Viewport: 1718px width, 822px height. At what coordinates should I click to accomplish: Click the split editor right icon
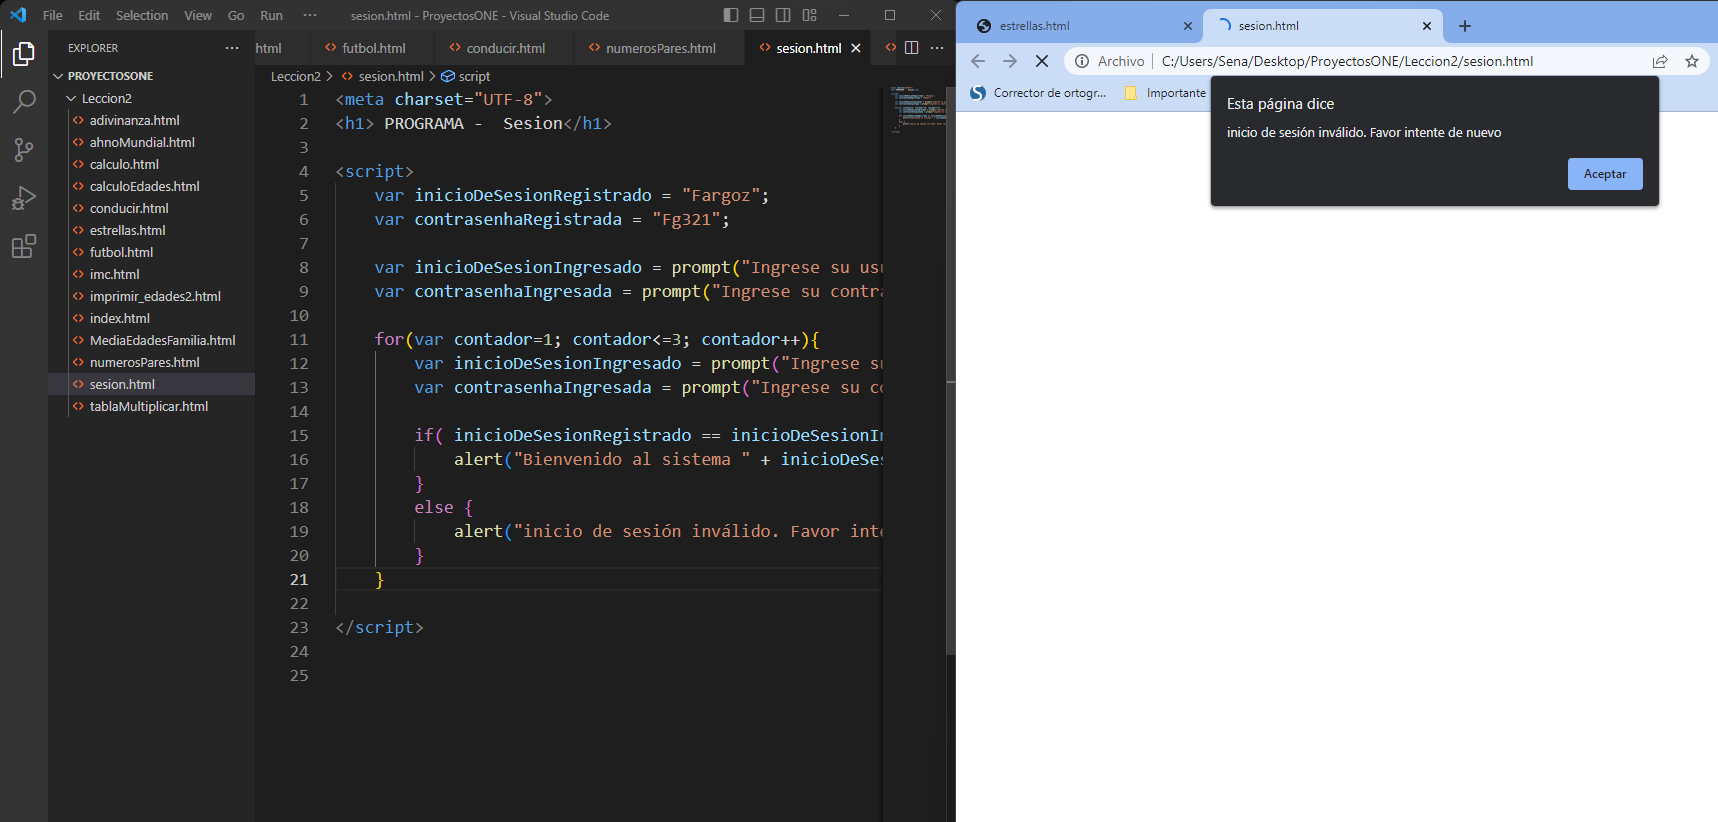[911, 48]
